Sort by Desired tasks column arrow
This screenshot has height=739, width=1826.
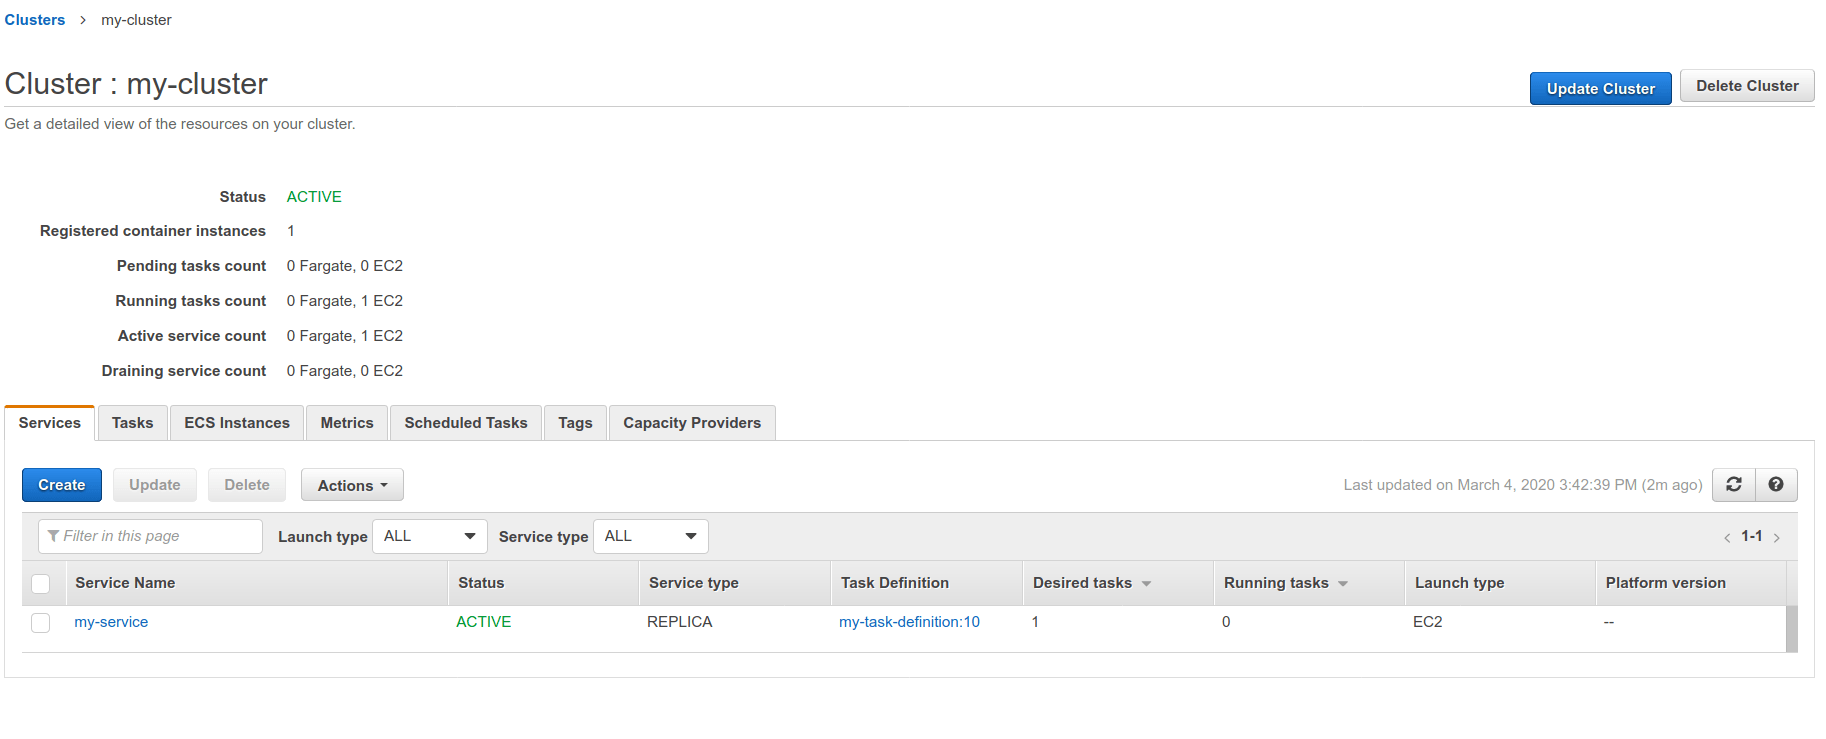pyautogui.click(x=1146, y=584)
